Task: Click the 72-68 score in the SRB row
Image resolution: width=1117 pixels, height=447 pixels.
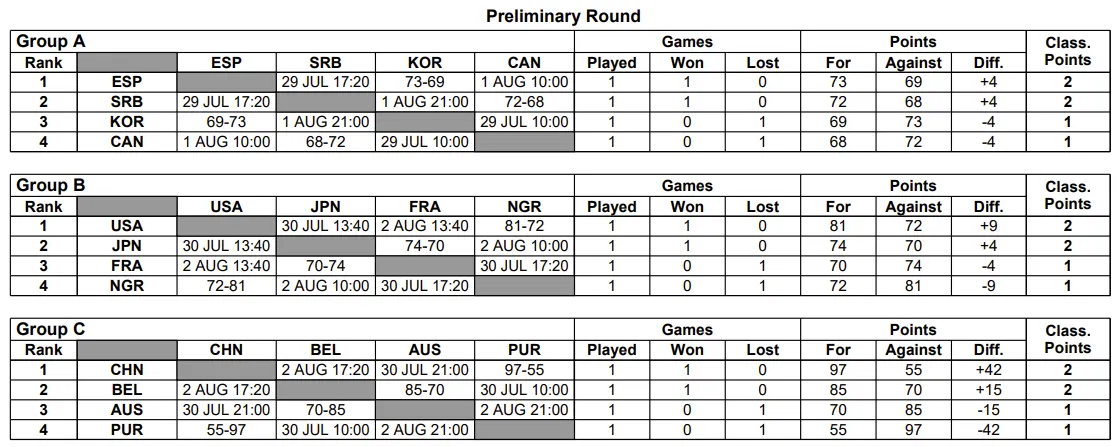Action: pyautogui.click(x=524, y=102)
